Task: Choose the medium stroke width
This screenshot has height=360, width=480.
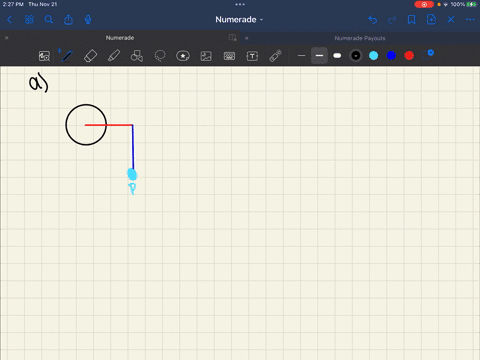Action: coord(319,56)
